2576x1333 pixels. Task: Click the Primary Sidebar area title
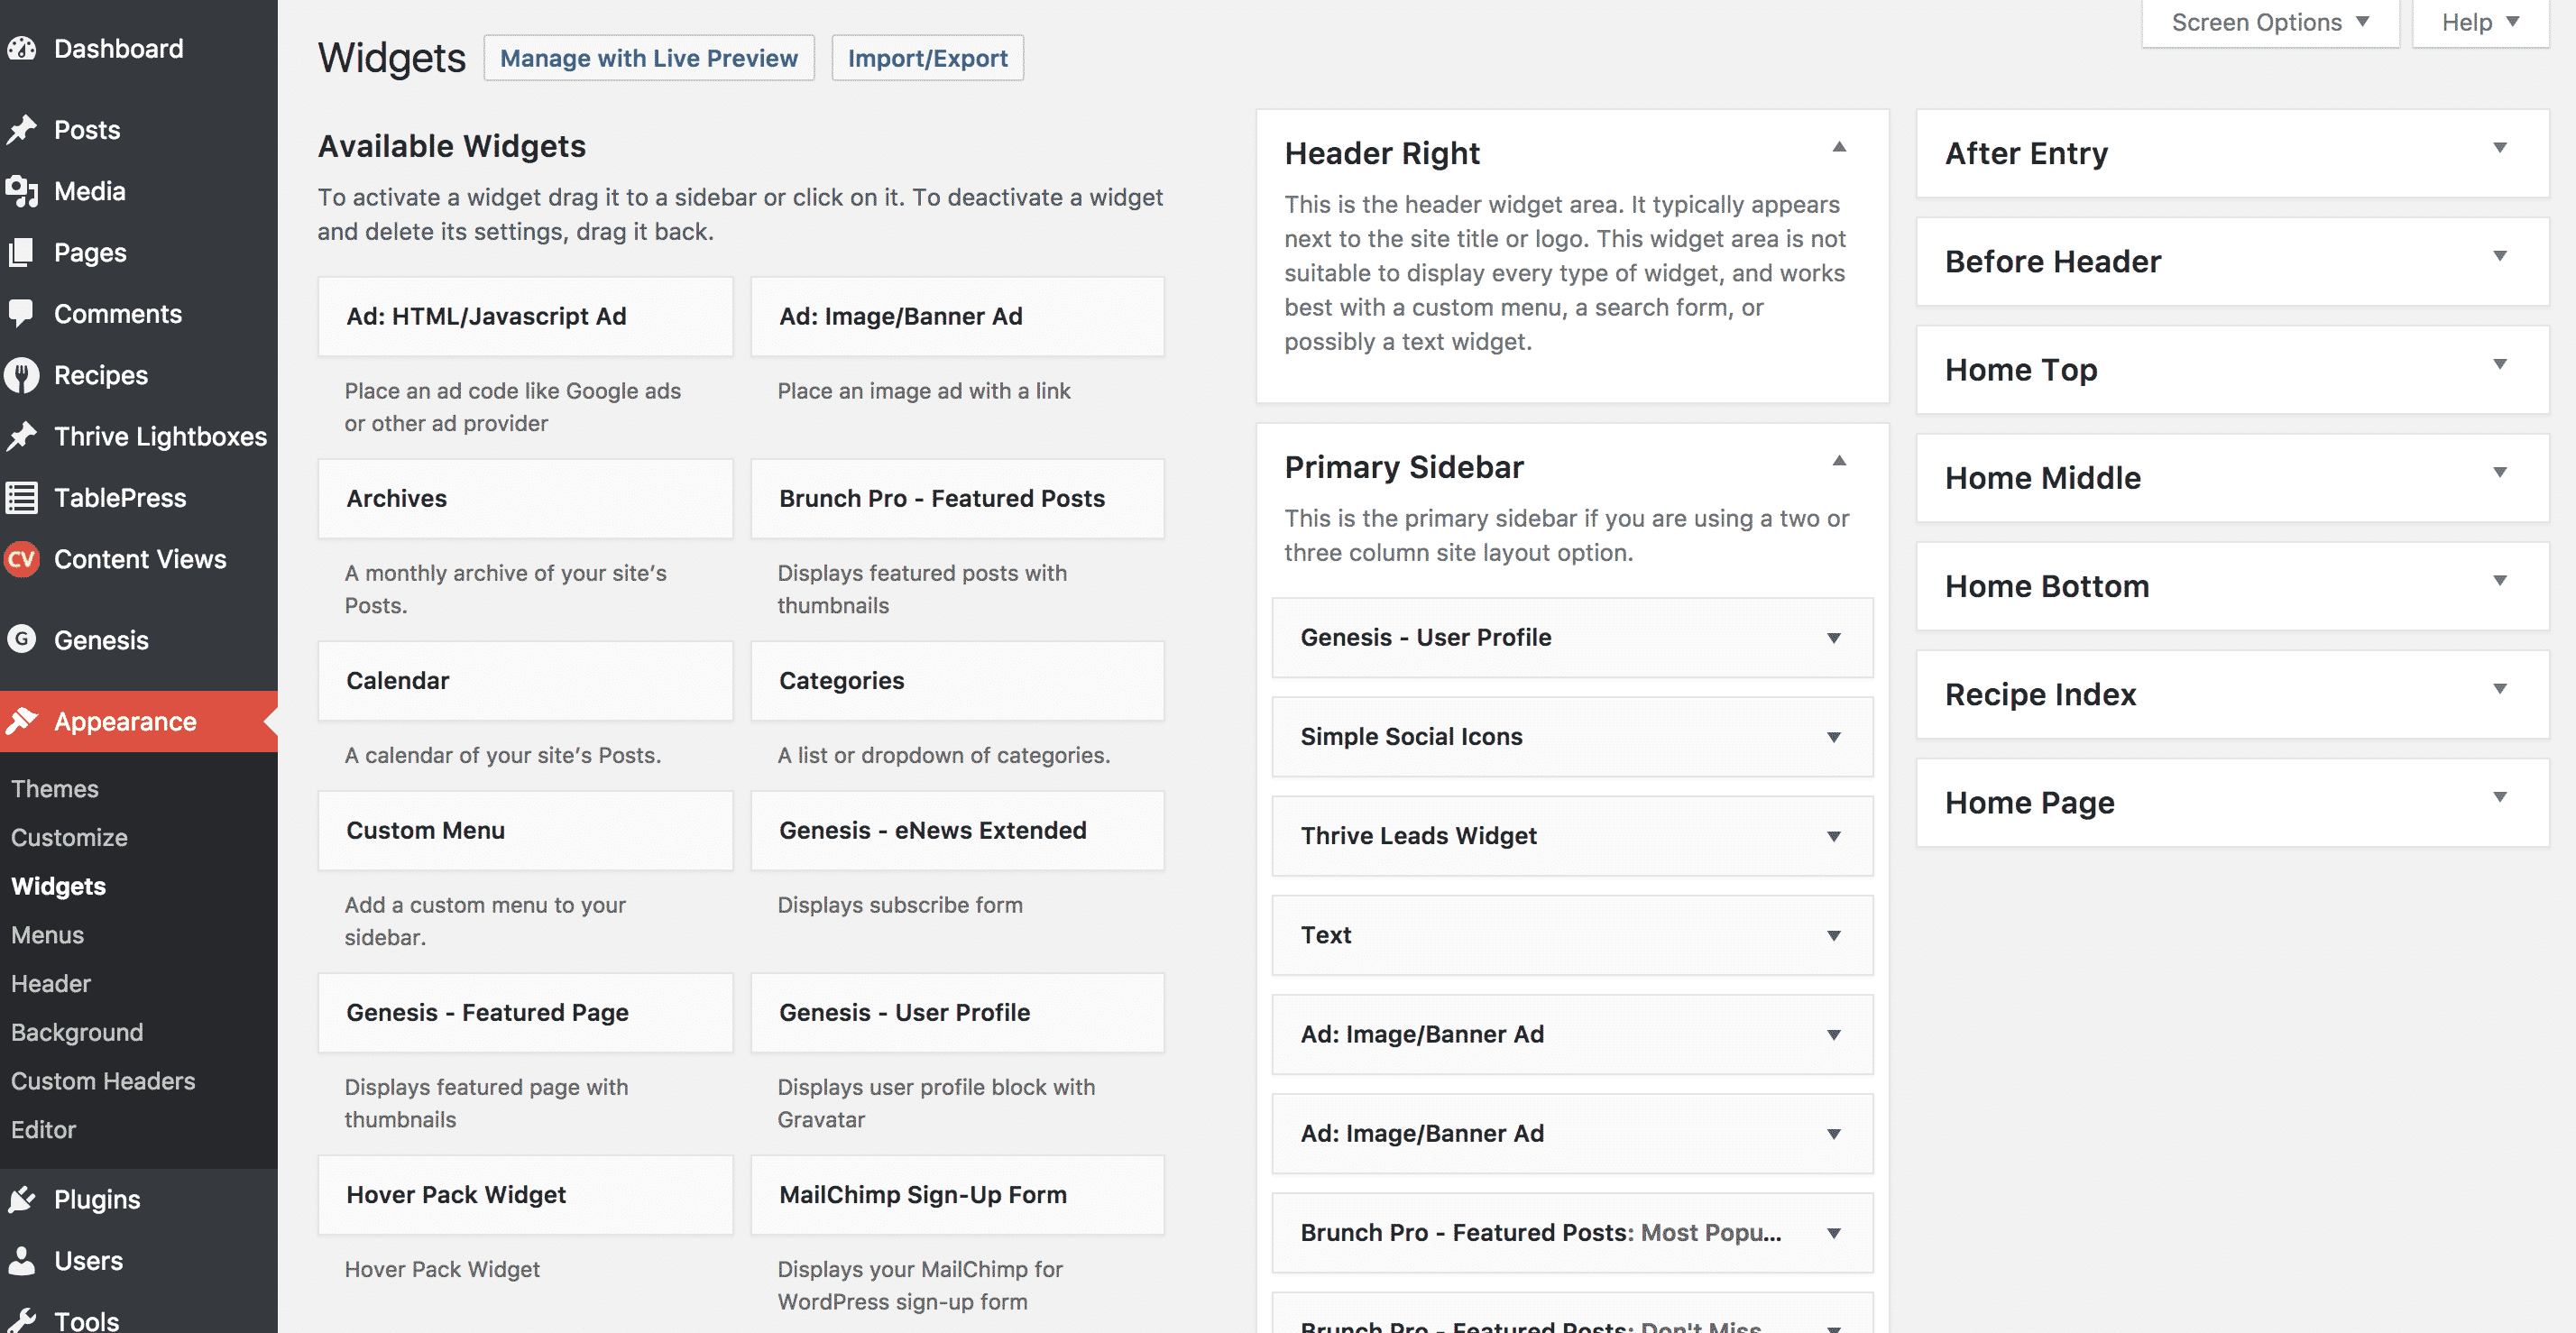click(x=1403, y=467)
